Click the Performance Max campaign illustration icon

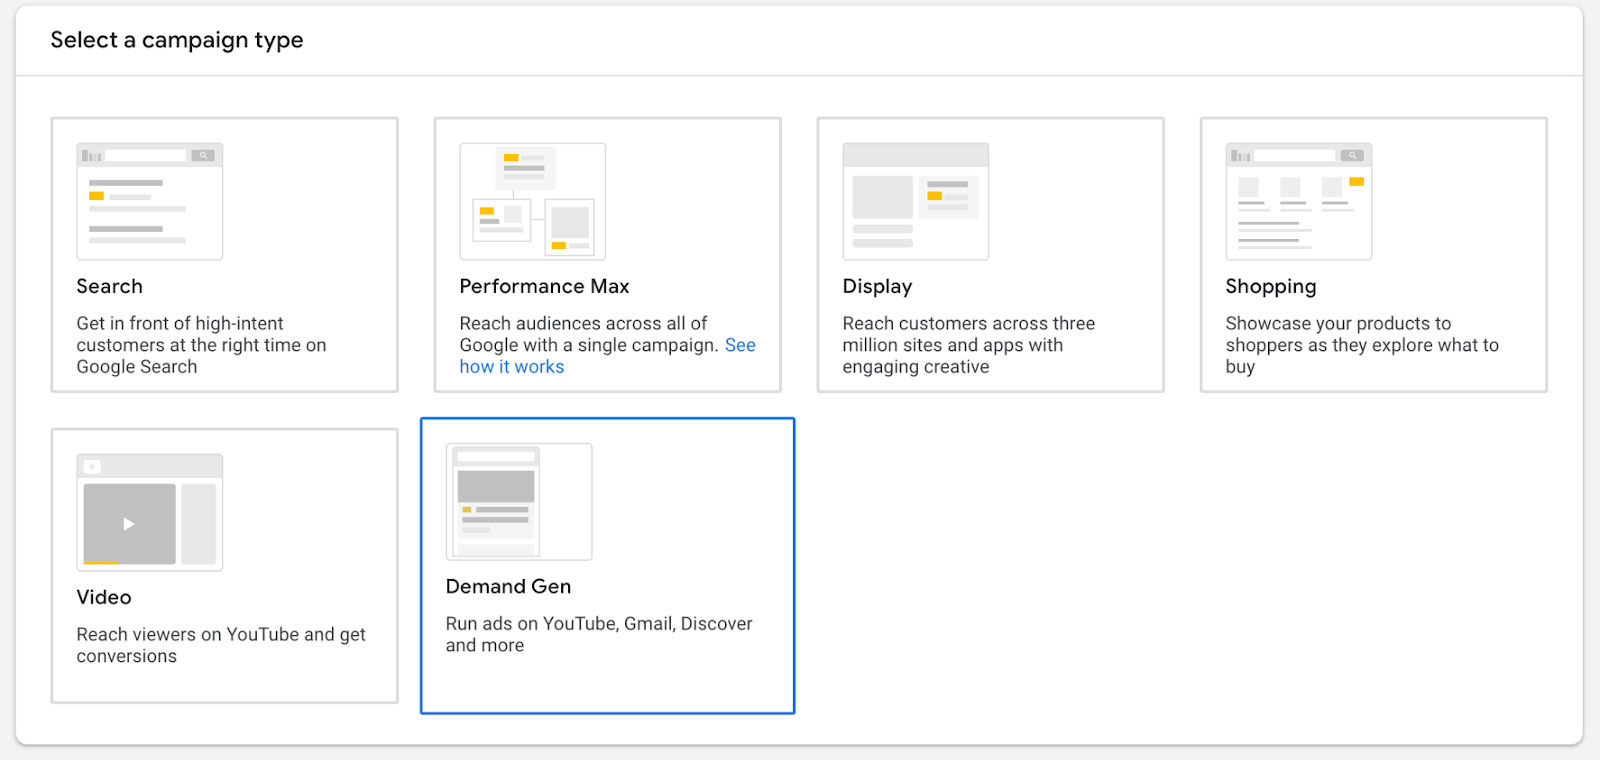point(533,201)
